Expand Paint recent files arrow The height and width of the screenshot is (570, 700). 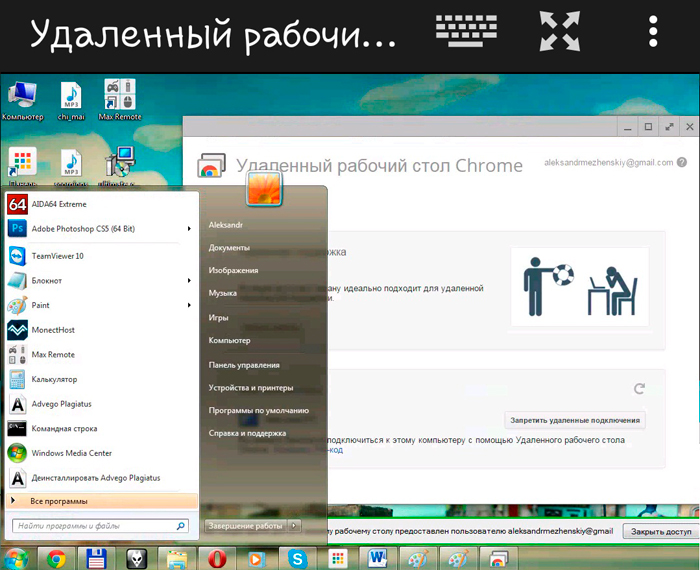click(189, 305)
